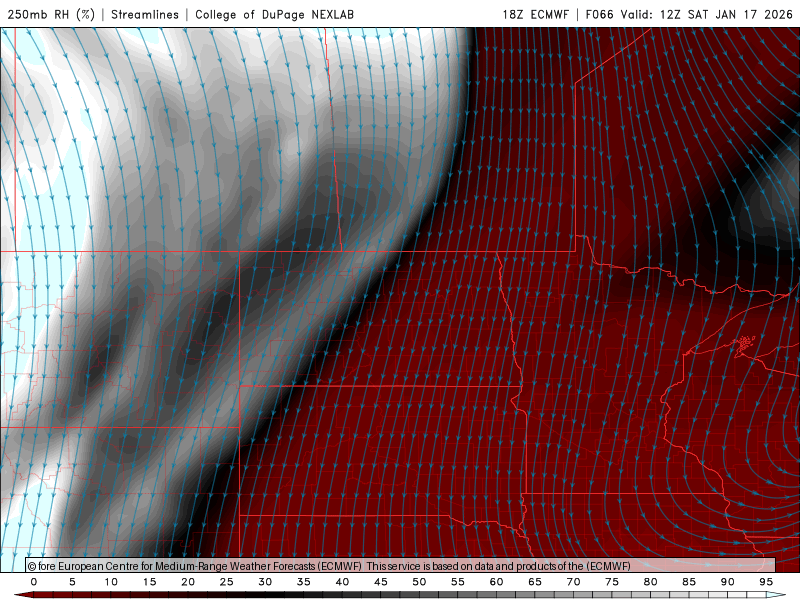This screenshot has height=600, width=800.
Task: Click the "12Z SAT JAN 17 2026" valid time
Action: [x=726, y=14]
